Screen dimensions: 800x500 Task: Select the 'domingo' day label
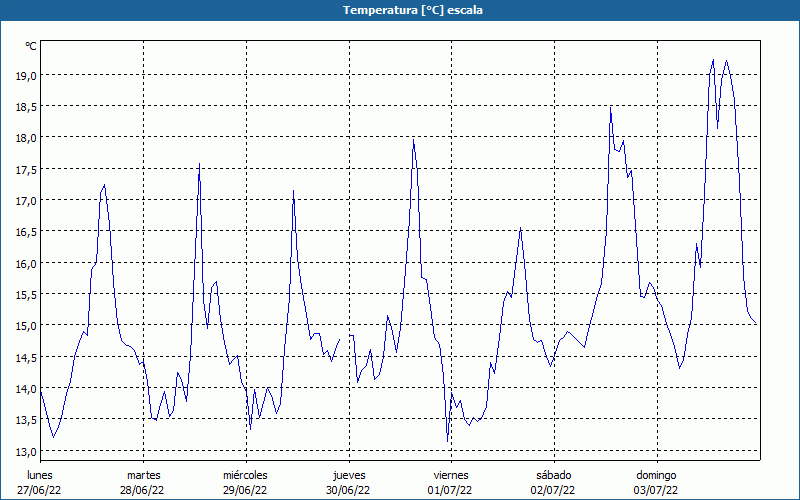click(x=656, y=475)
